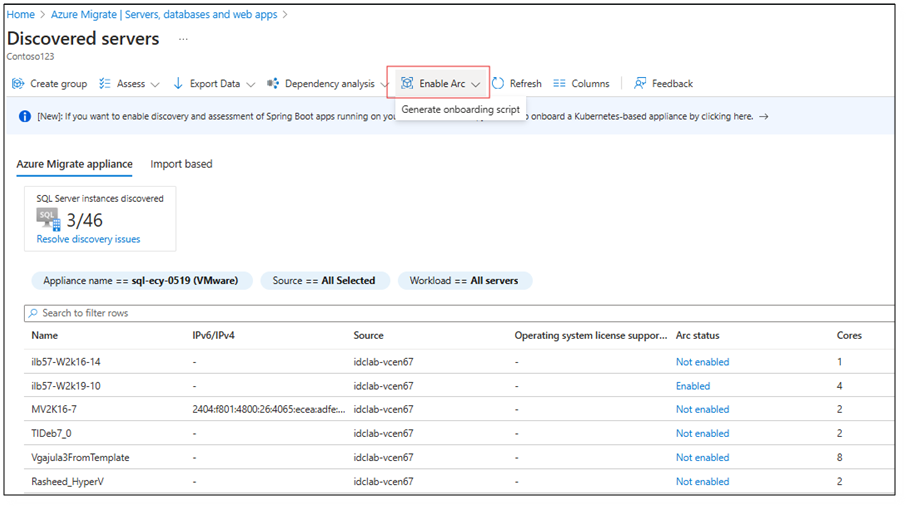Viewport: 911px width, 511px height.
Task: Click Enabled status for ilb57-W2k19-10
Action: coord(693,386)
